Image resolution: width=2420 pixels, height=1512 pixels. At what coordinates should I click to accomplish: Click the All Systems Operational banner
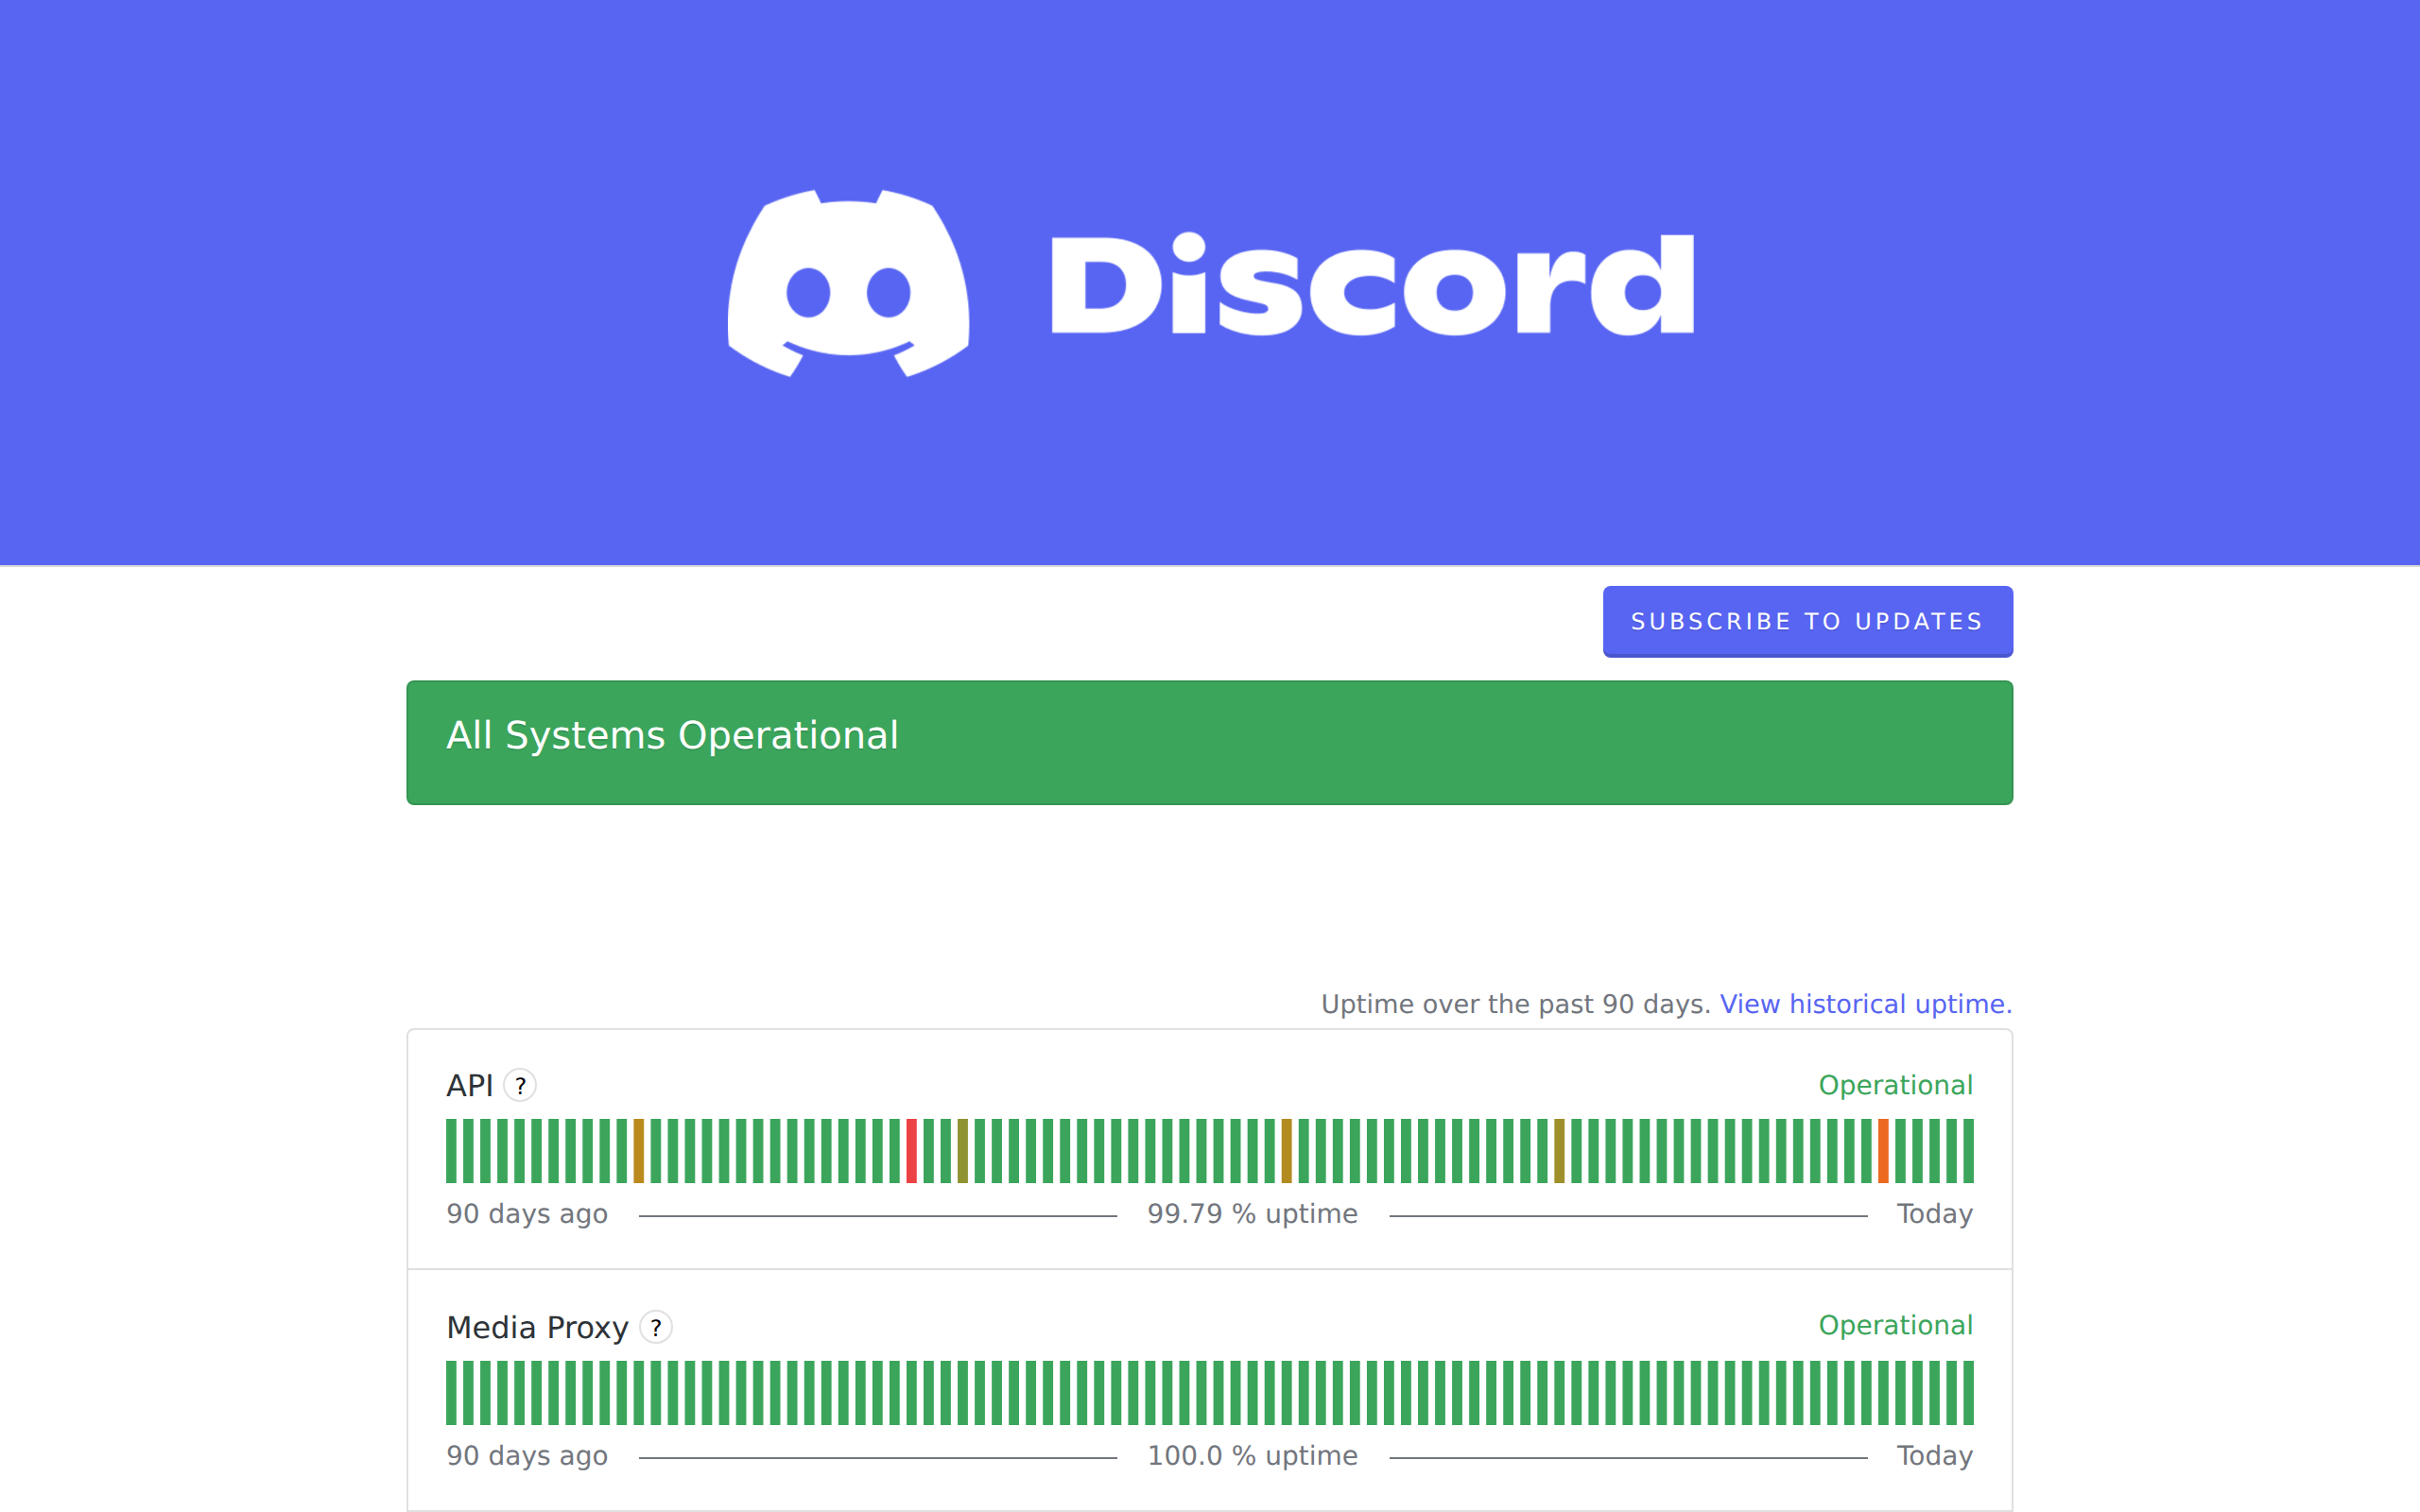1209,742
